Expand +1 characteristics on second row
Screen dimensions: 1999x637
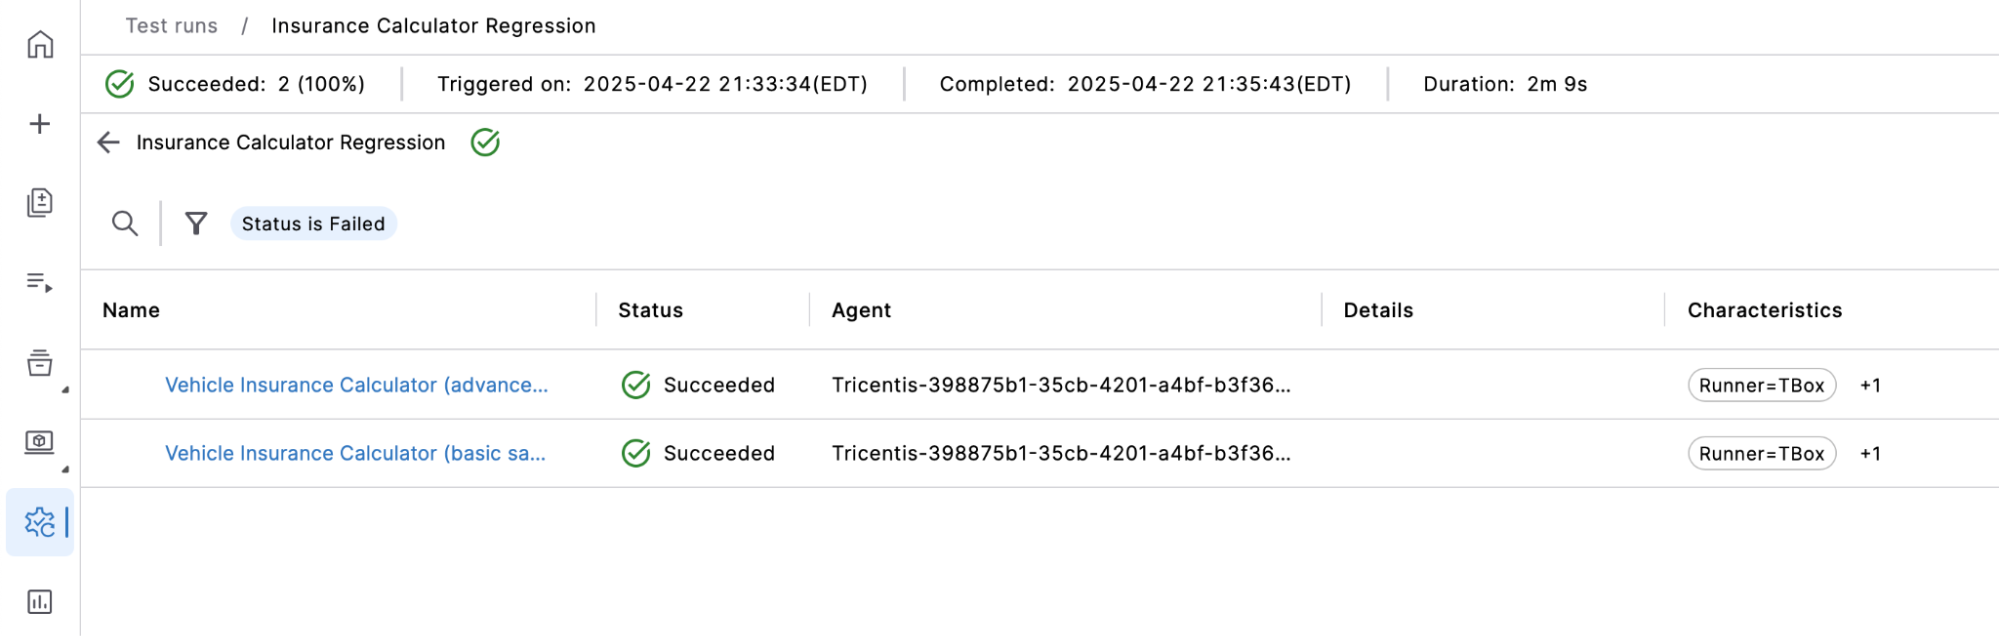1870,453
